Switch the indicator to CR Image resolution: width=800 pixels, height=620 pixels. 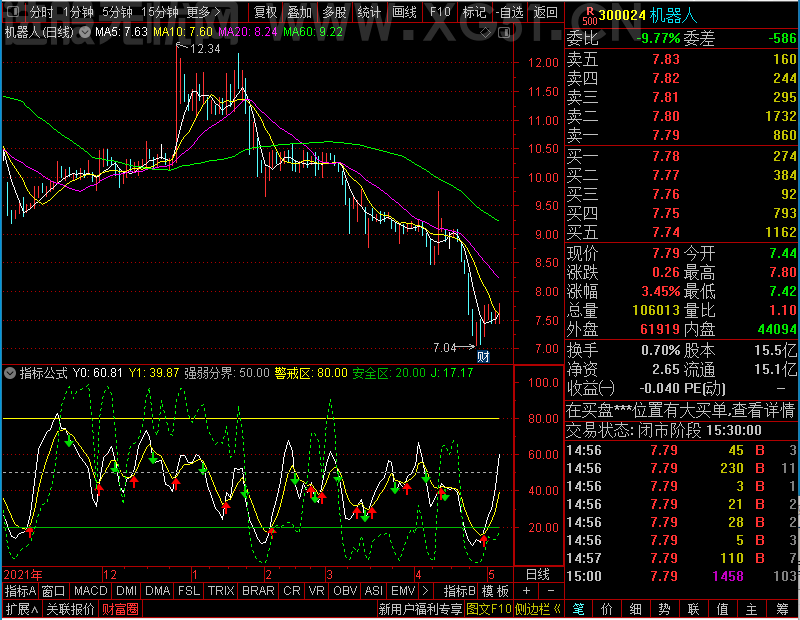point(292,591)
